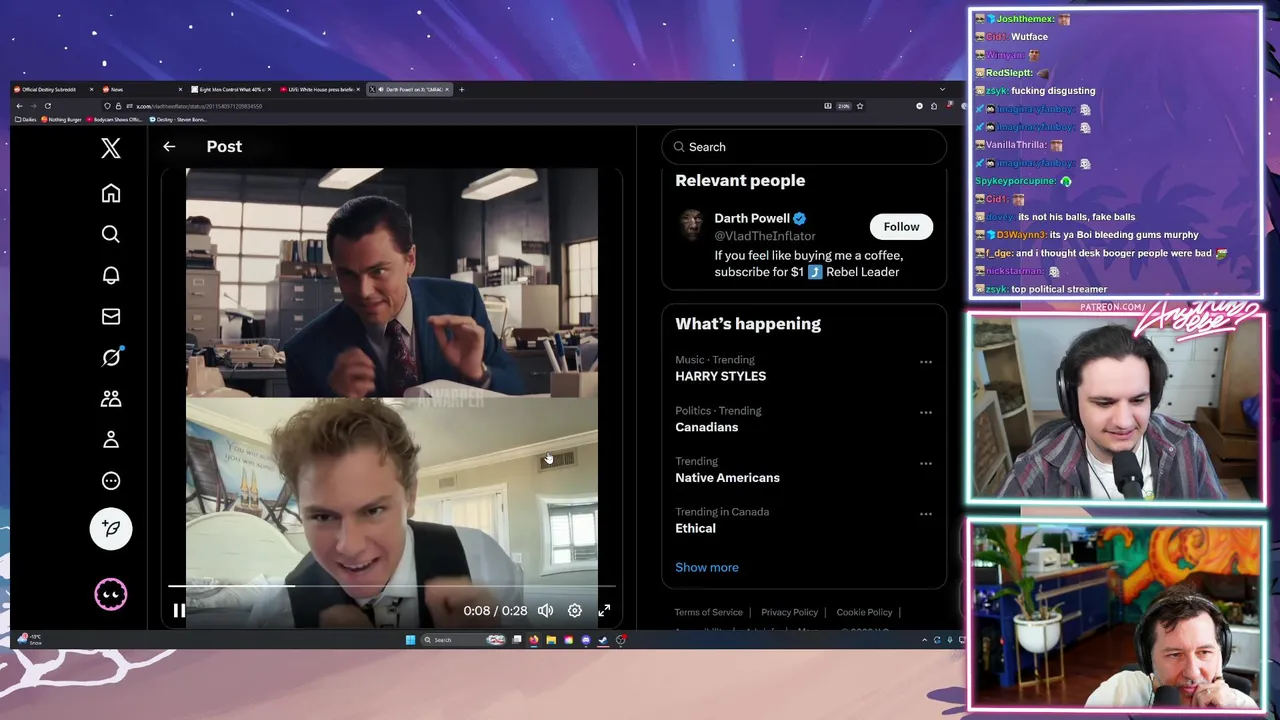This screenshot has height=720, width=1280.
Task: Open Grok icon in sidebar
Action: tap(111, 357)
